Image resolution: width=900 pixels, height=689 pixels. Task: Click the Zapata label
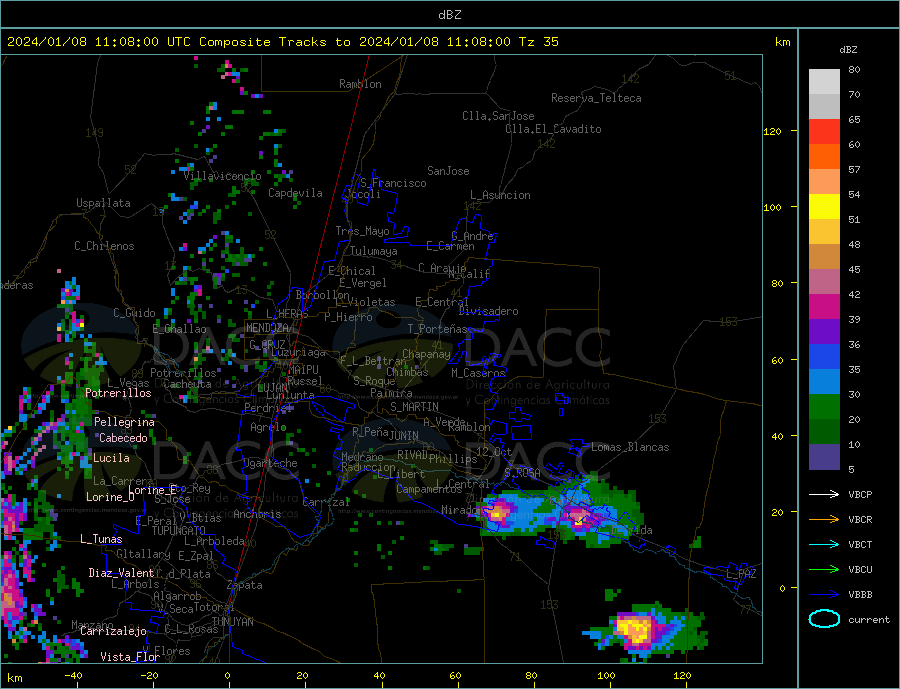[245, 586]
